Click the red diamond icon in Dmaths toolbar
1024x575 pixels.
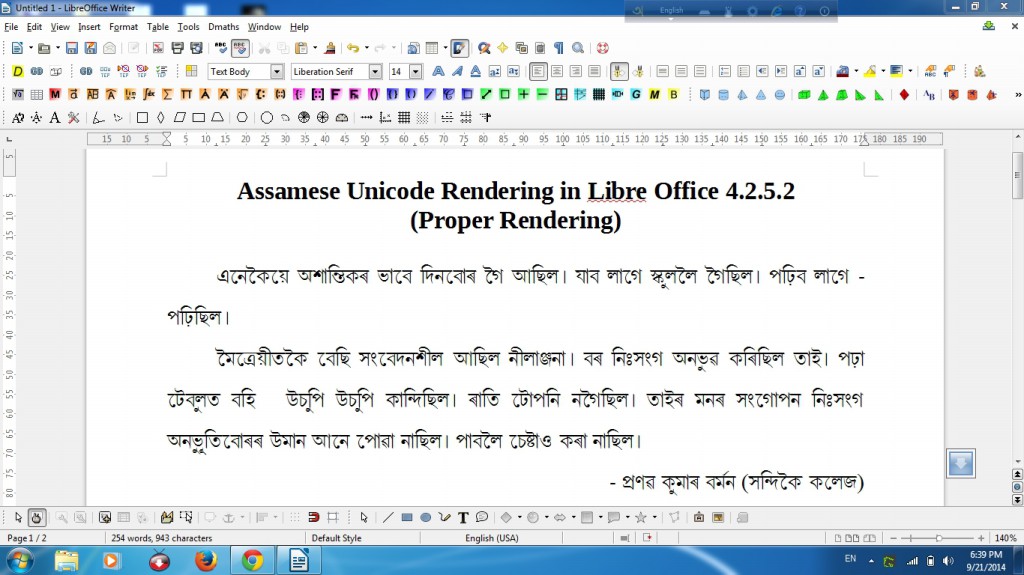tap(904, 95)
